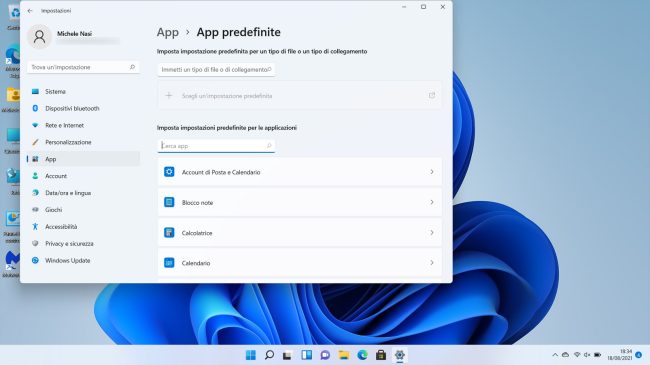The width and height of the screenshot is (650, 365).
Task: Click the Sistema monitor icon
Action: [35, 91]
